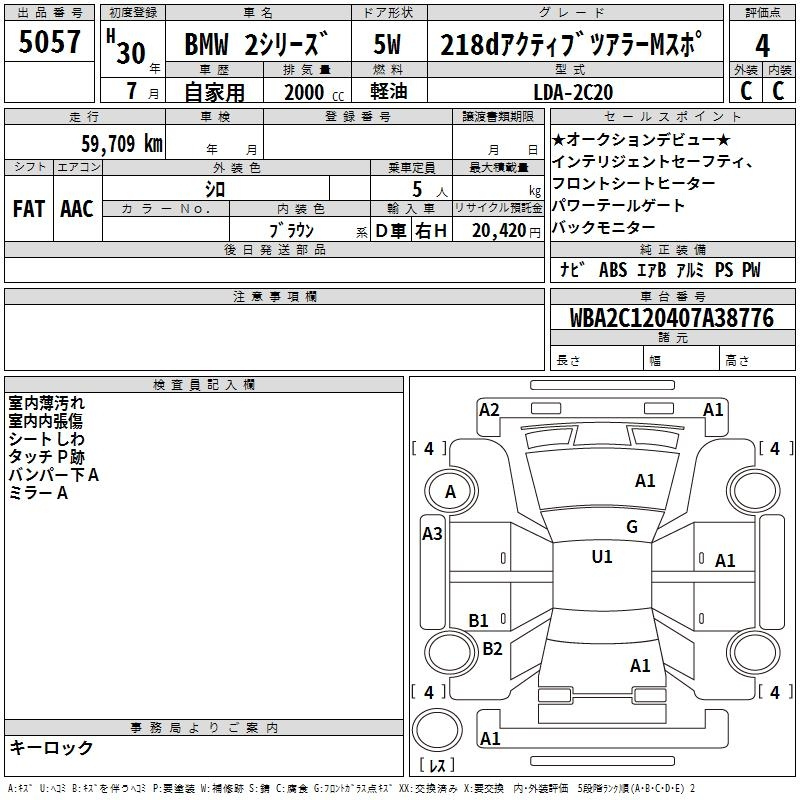
Task: Select the recycle deposit 20,420円
Action: coord(506,231)
